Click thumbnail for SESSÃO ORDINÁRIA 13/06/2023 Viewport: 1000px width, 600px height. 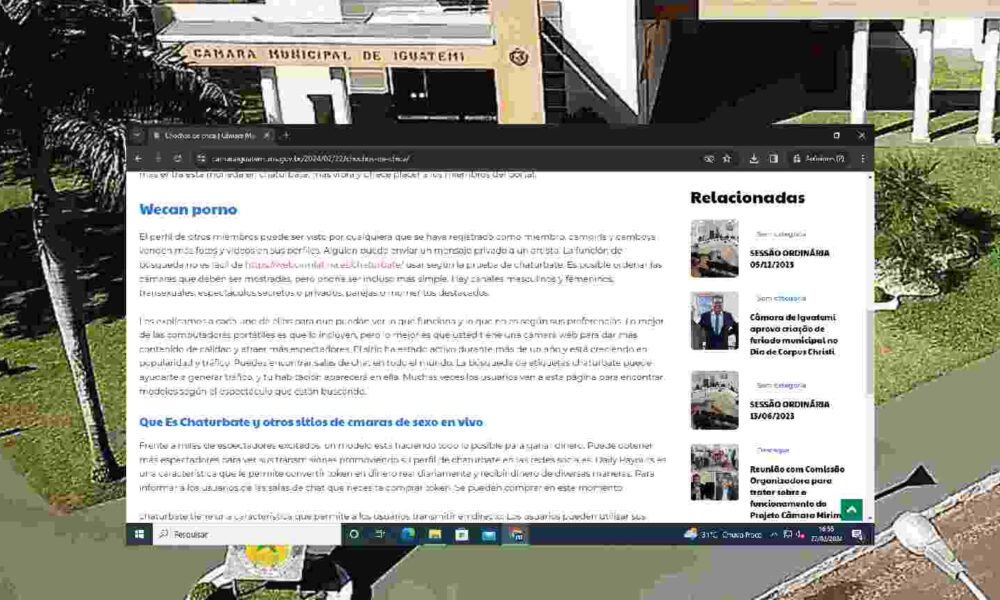click(x=714, y=400)
